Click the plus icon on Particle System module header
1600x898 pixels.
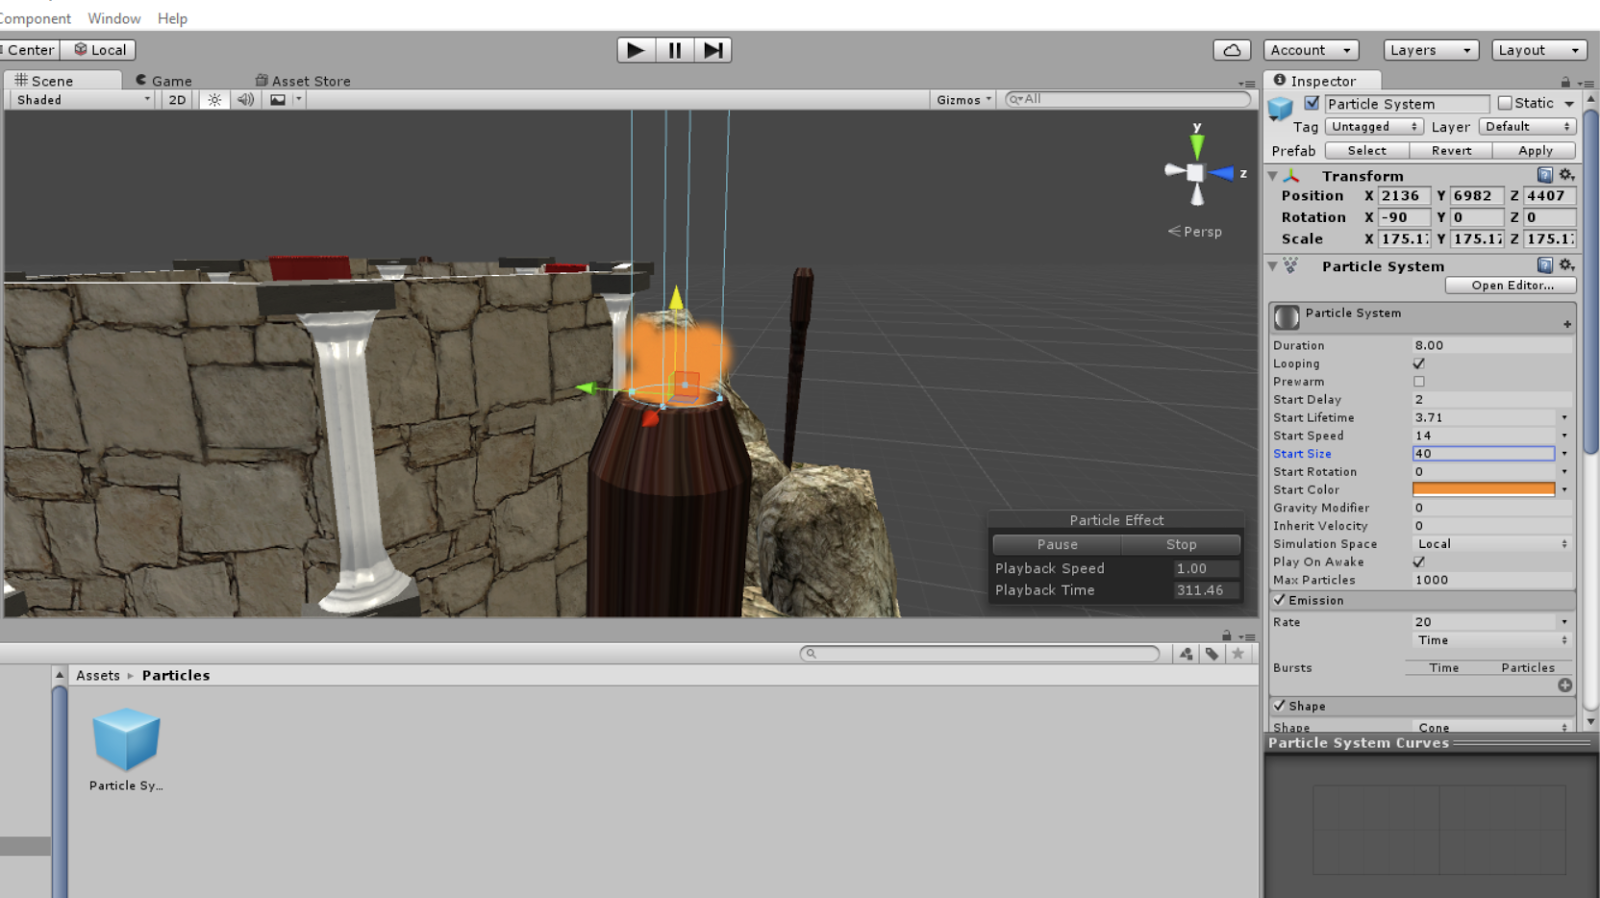click(x=1567, y=324)
